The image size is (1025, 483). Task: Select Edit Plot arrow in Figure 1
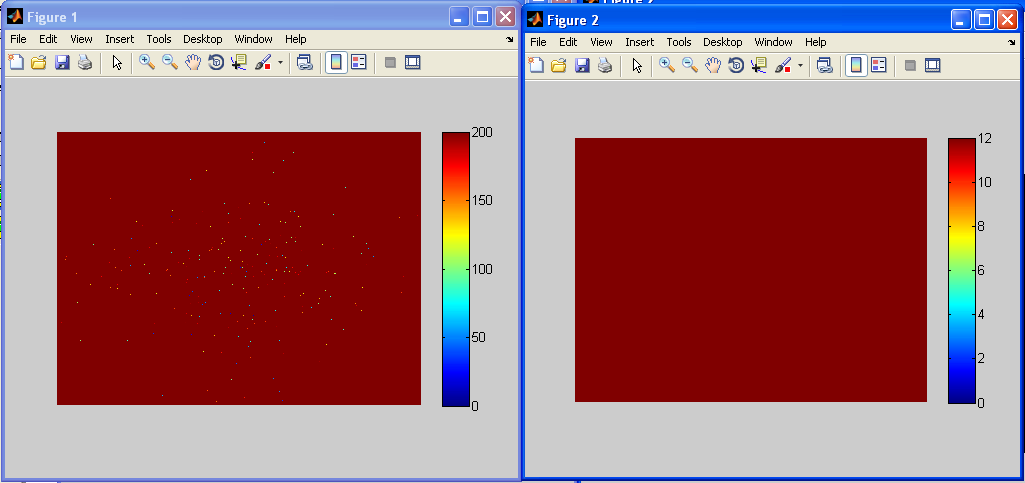[117, 63]
